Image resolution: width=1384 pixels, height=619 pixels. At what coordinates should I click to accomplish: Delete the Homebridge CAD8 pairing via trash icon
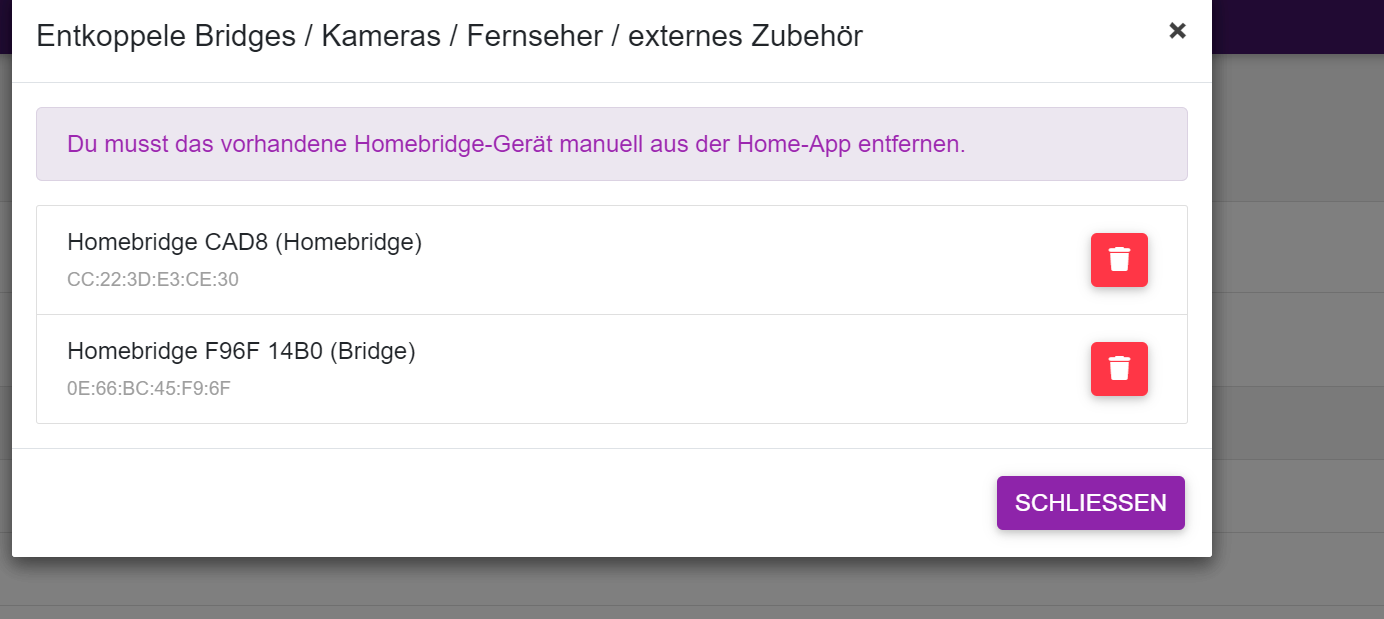point(1119,260)
